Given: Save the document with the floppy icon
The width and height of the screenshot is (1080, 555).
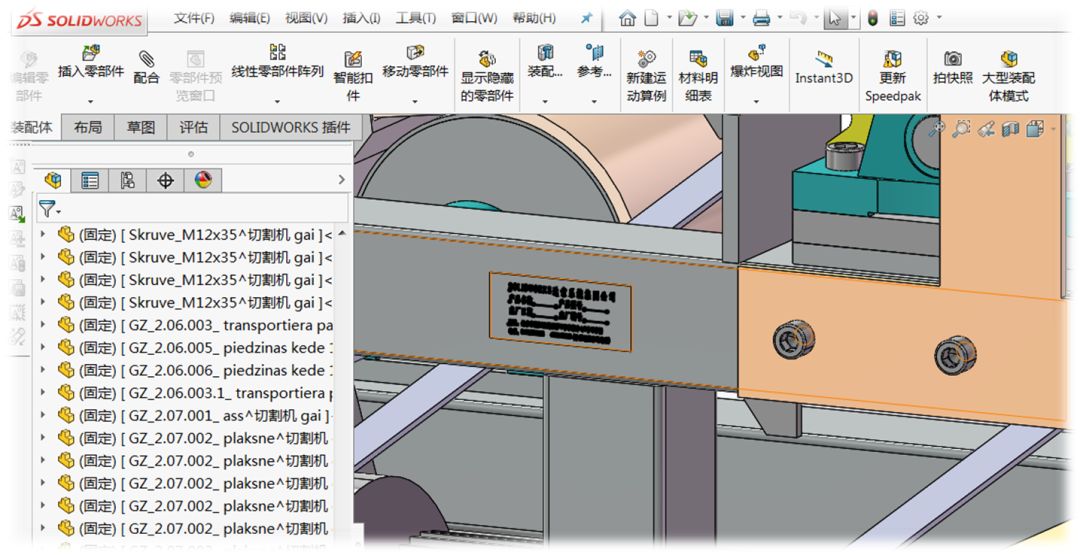Looking at the screenshot, I should click(725, 19).
